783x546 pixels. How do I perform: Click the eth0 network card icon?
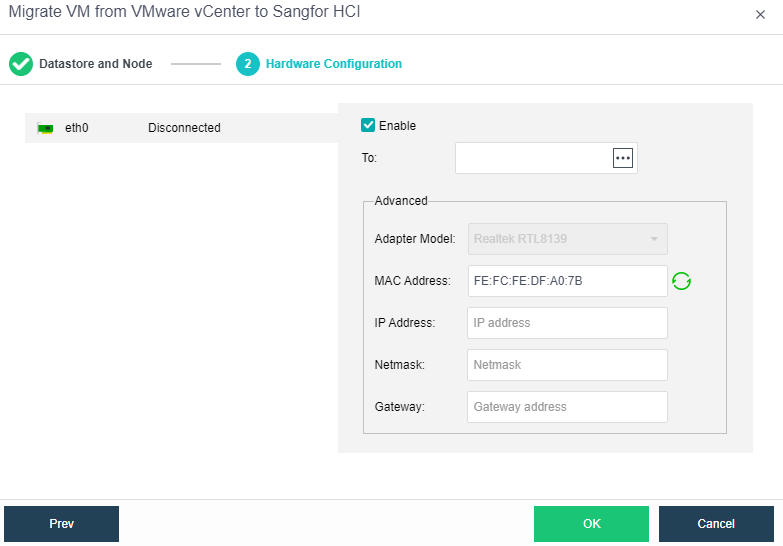click(45, 128)
